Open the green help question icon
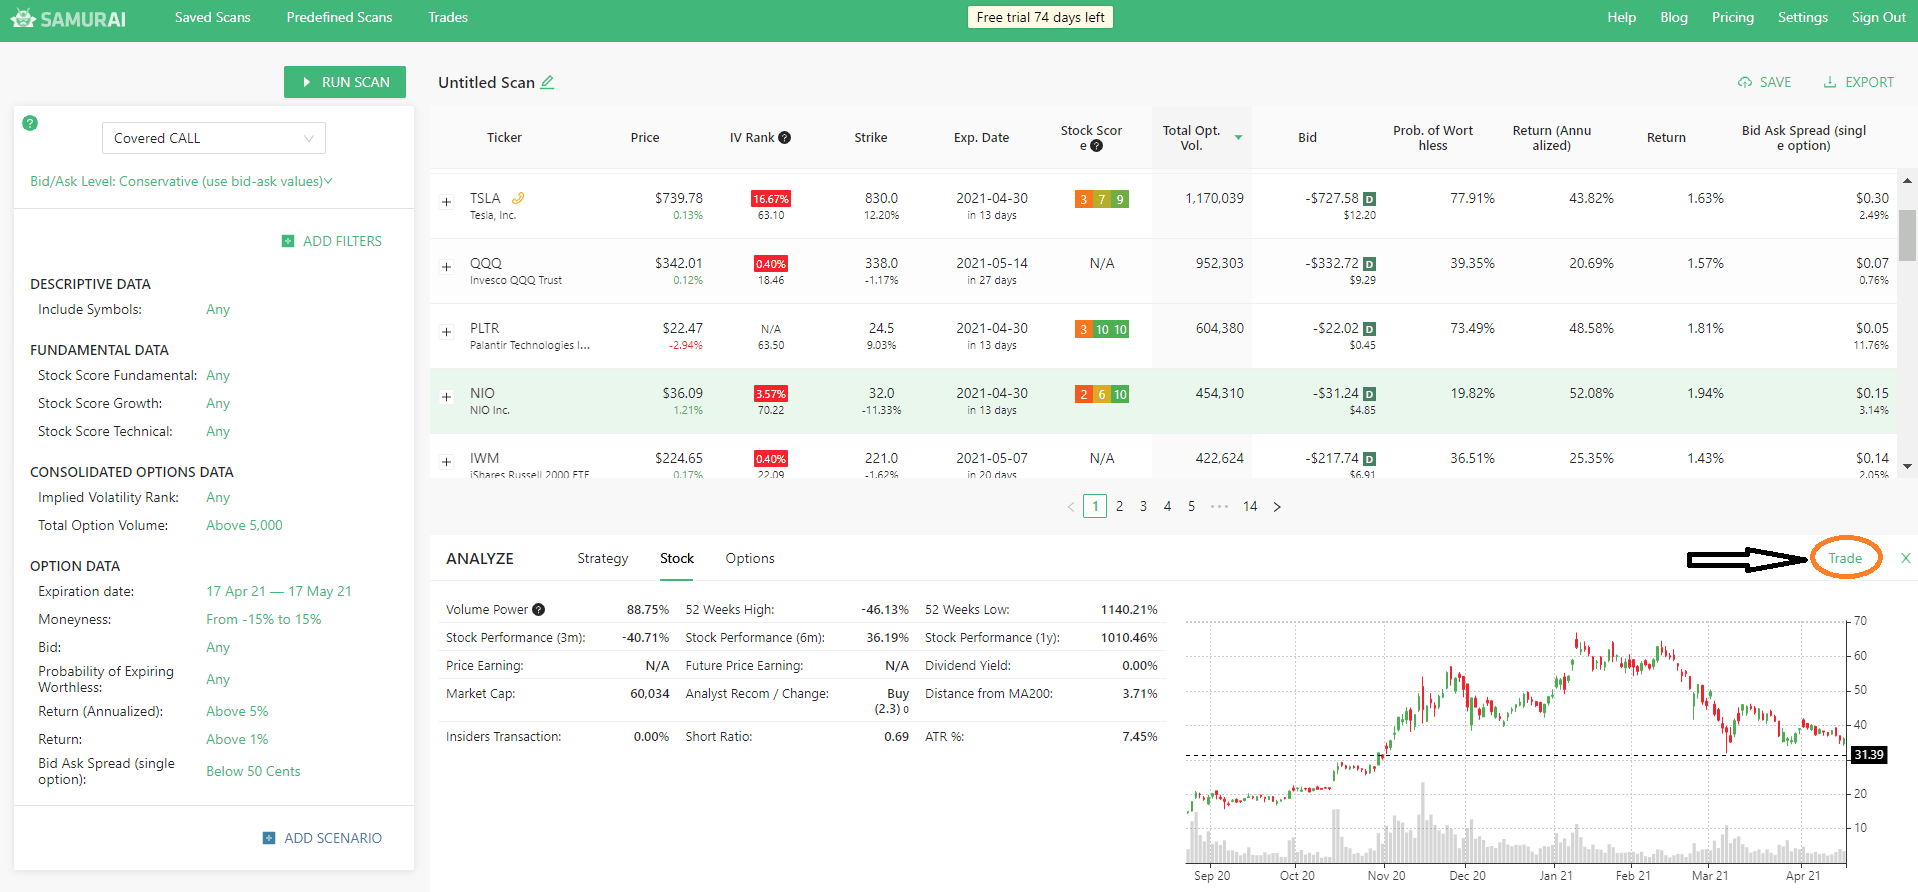Viewport: 1918px width, 892px height. [x=30, y=123]
